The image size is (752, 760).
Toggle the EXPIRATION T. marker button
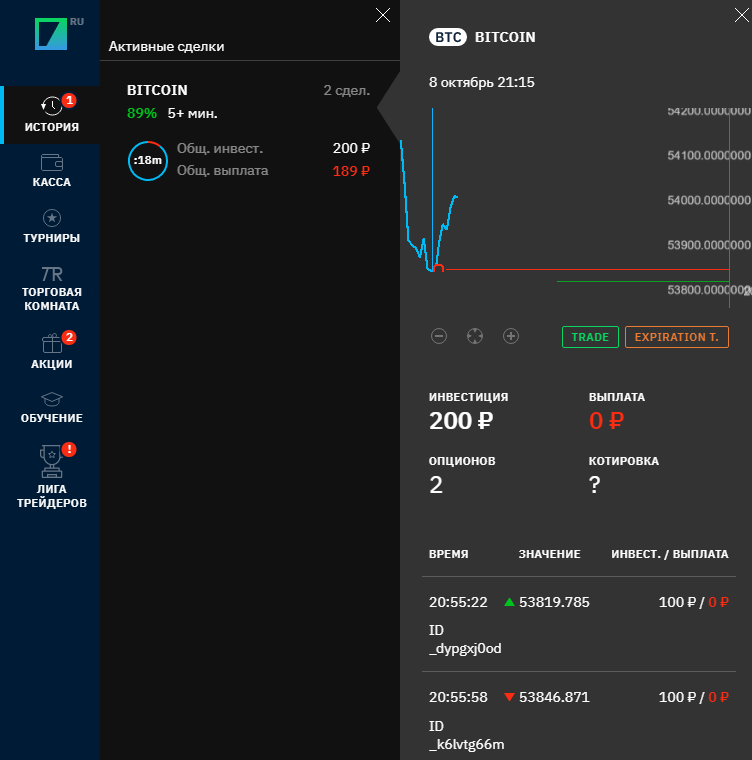click(x=677, y=337)
